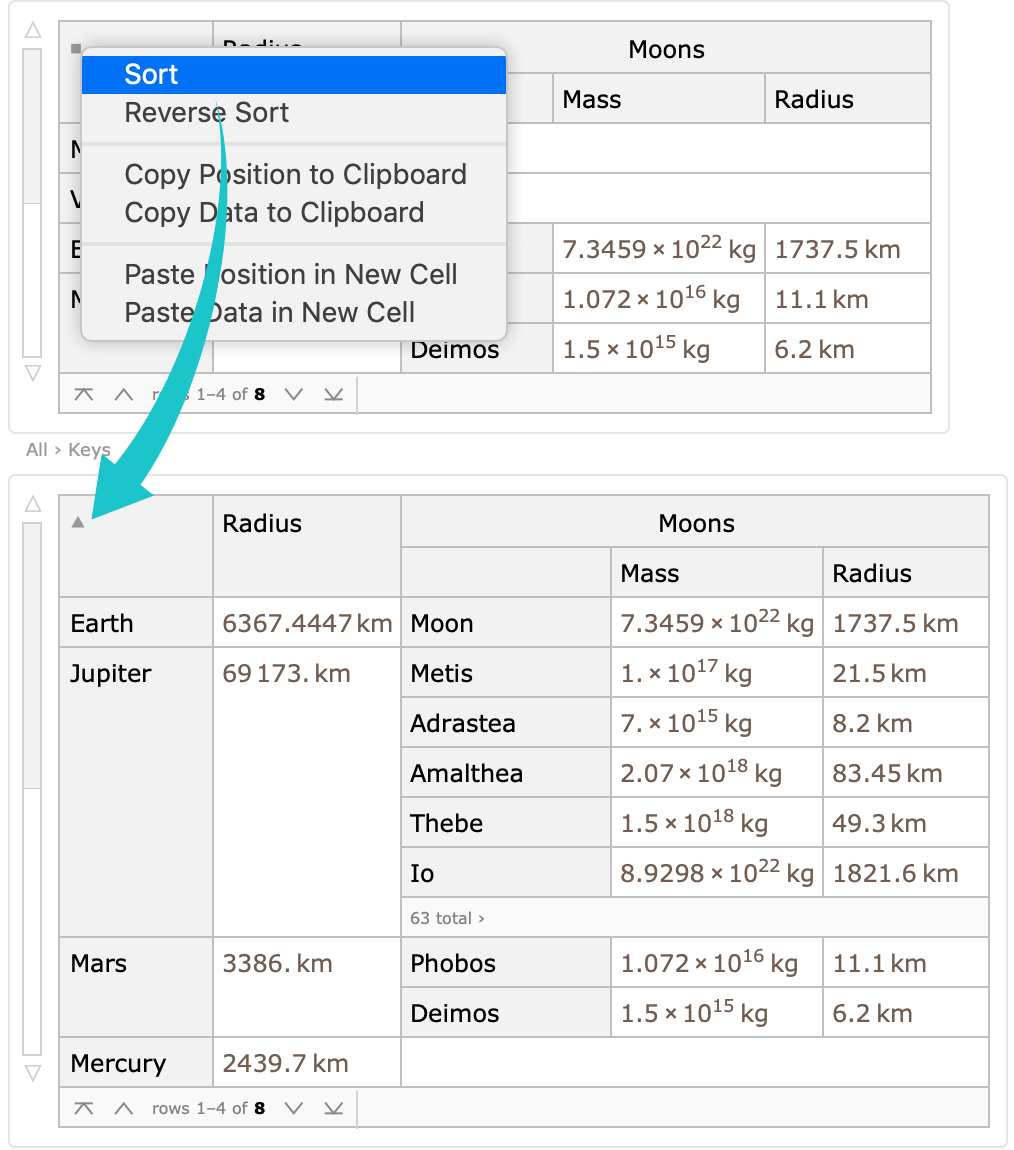Click 'rows 1–4 of 8' label in lower table
The image size is (1014, 1150).
click(208, 1108)
